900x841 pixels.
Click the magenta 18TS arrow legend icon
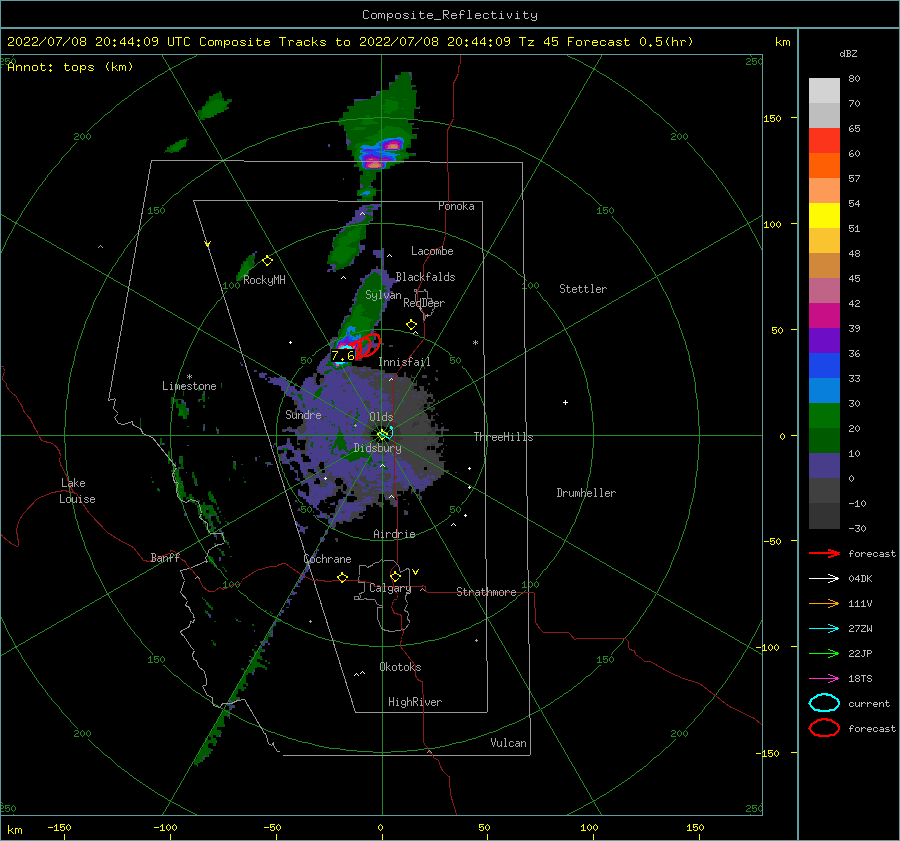[x=824, y=679]
